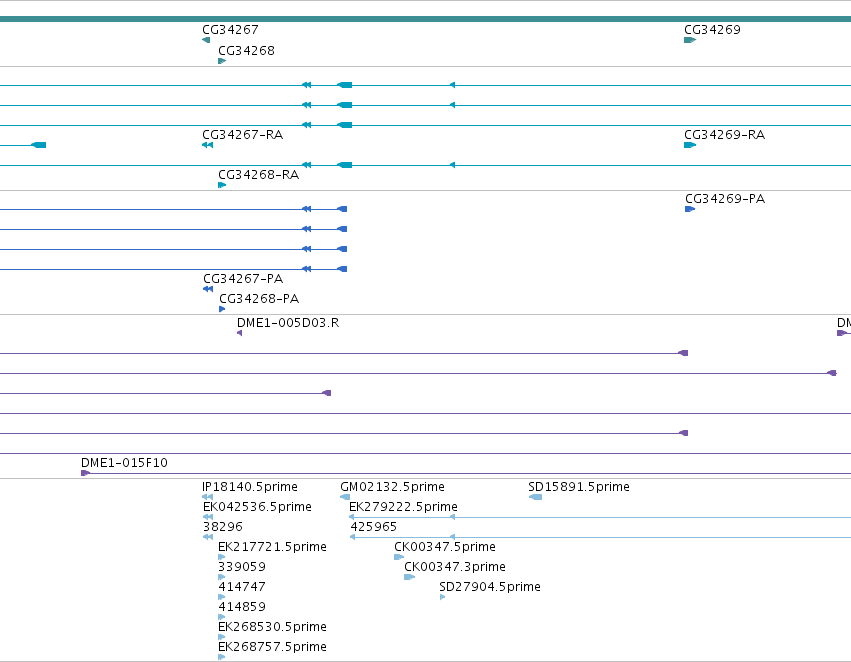Click the DME1-015F10 purple arrow glyph
Image resolution: width=851 pixels, height=662 pixels.
pos(85,473)
